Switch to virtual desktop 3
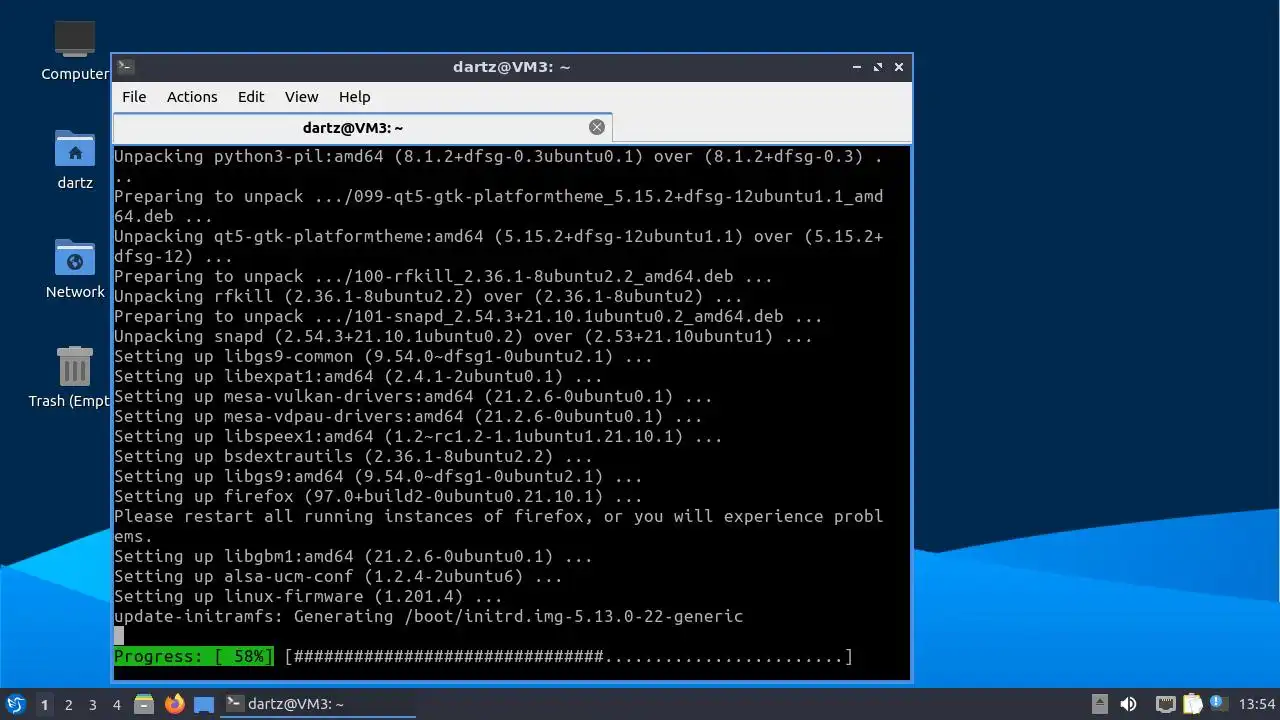The image size is (1280, 720). coord(92,704)
